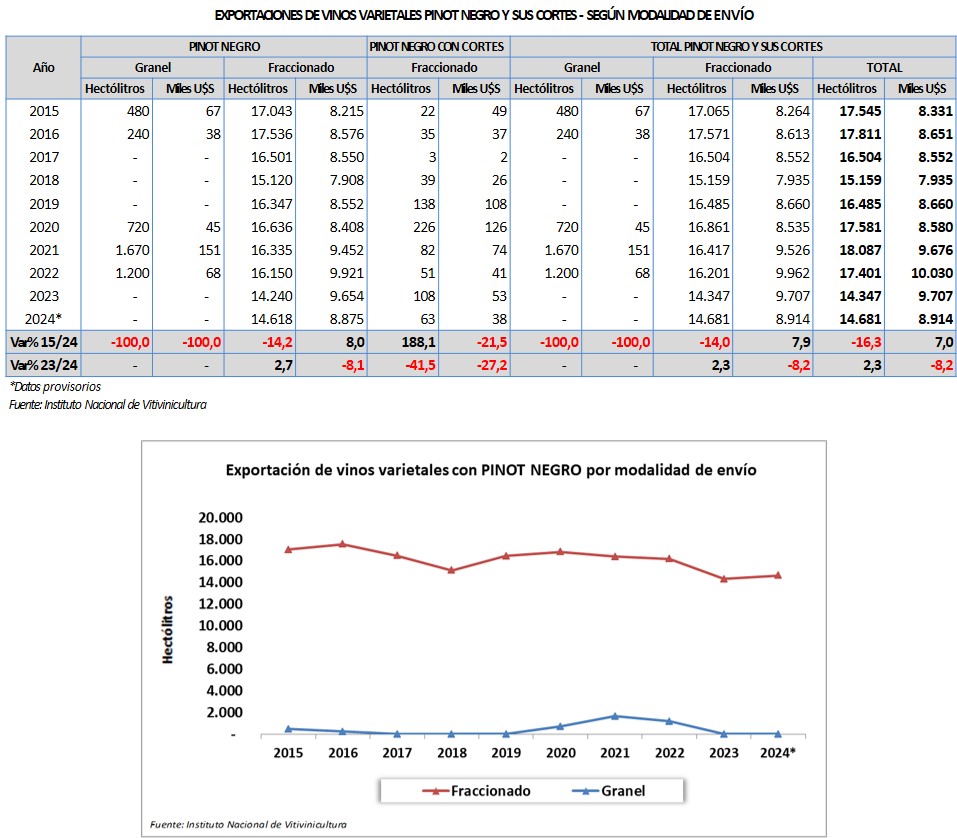Click the Var% 15/24 row label
This screenshot has height=838, width=957.
[43, 341]
